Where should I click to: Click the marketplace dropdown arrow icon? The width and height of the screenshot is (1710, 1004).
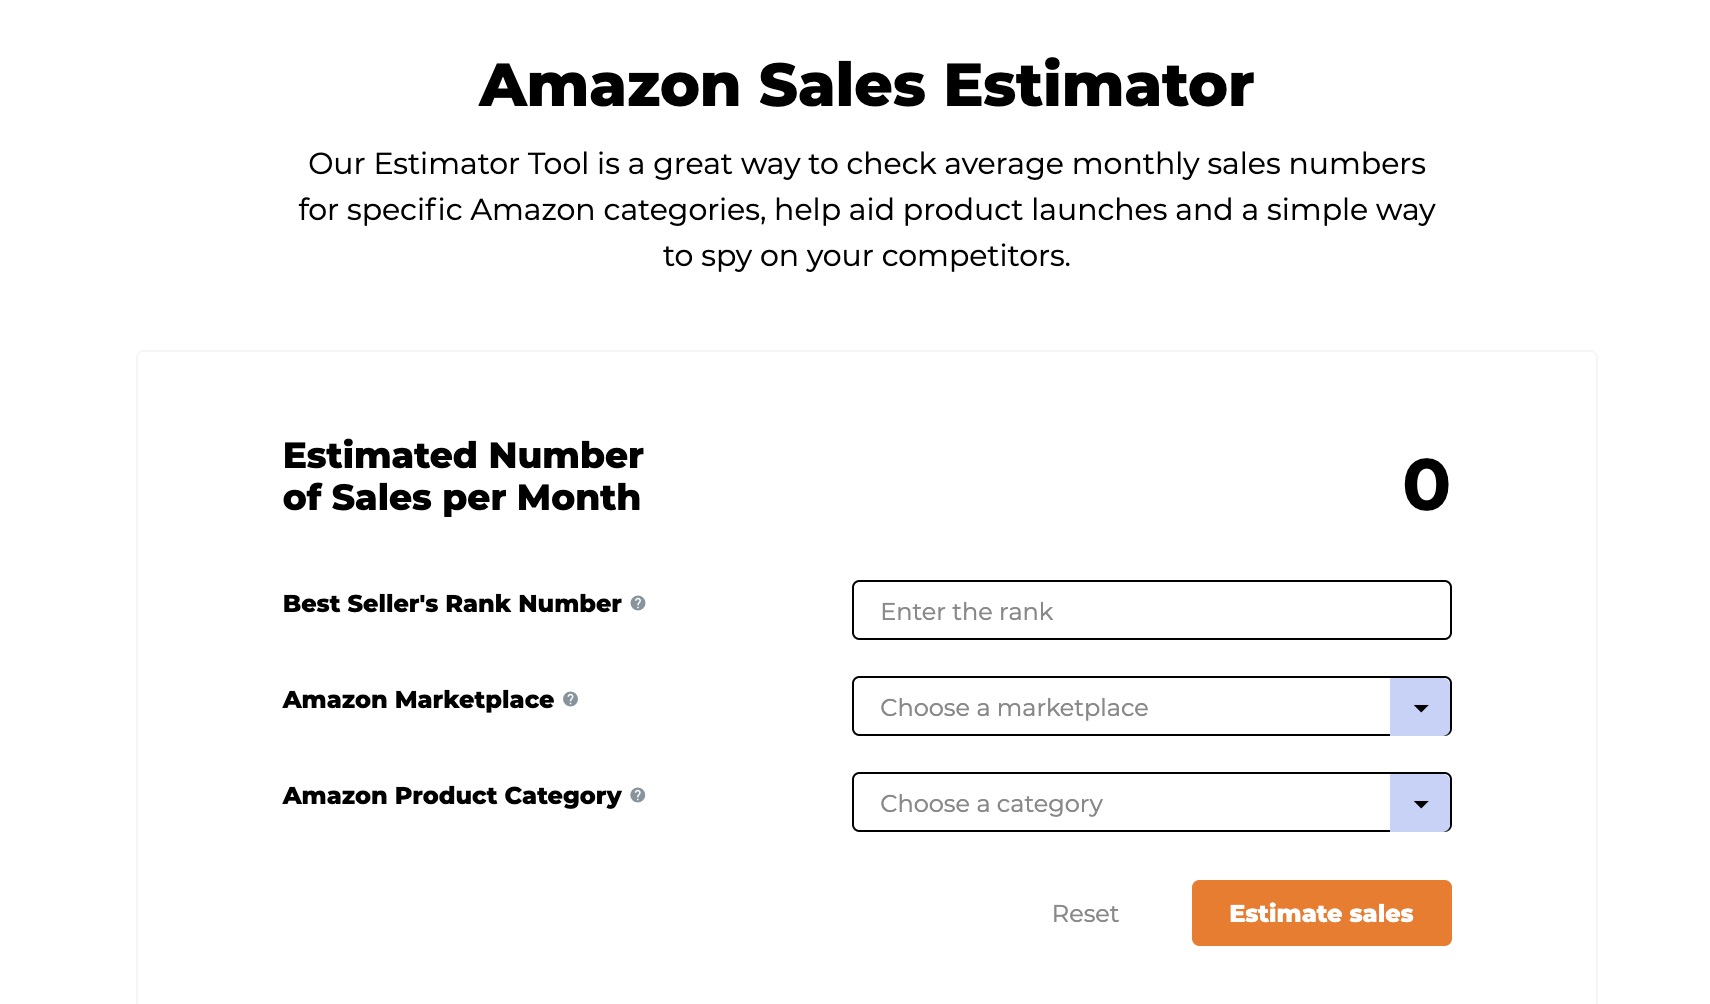click(x=1420, y=707)
